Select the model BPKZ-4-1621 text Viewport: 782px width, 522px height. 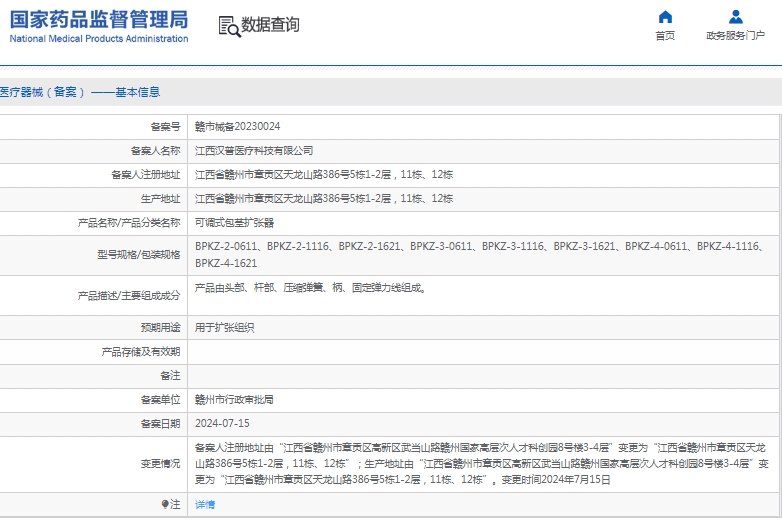pyautogui.click(x=226, y=263)
